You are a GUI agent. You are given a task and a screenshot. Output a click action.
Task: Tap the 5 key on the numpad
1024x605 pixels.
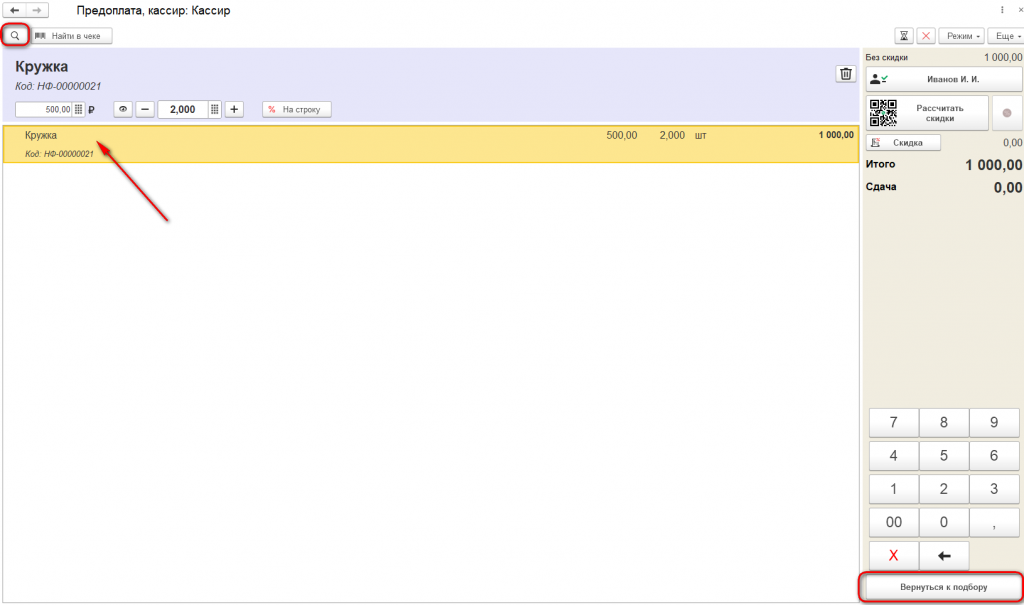coord(944,456)
